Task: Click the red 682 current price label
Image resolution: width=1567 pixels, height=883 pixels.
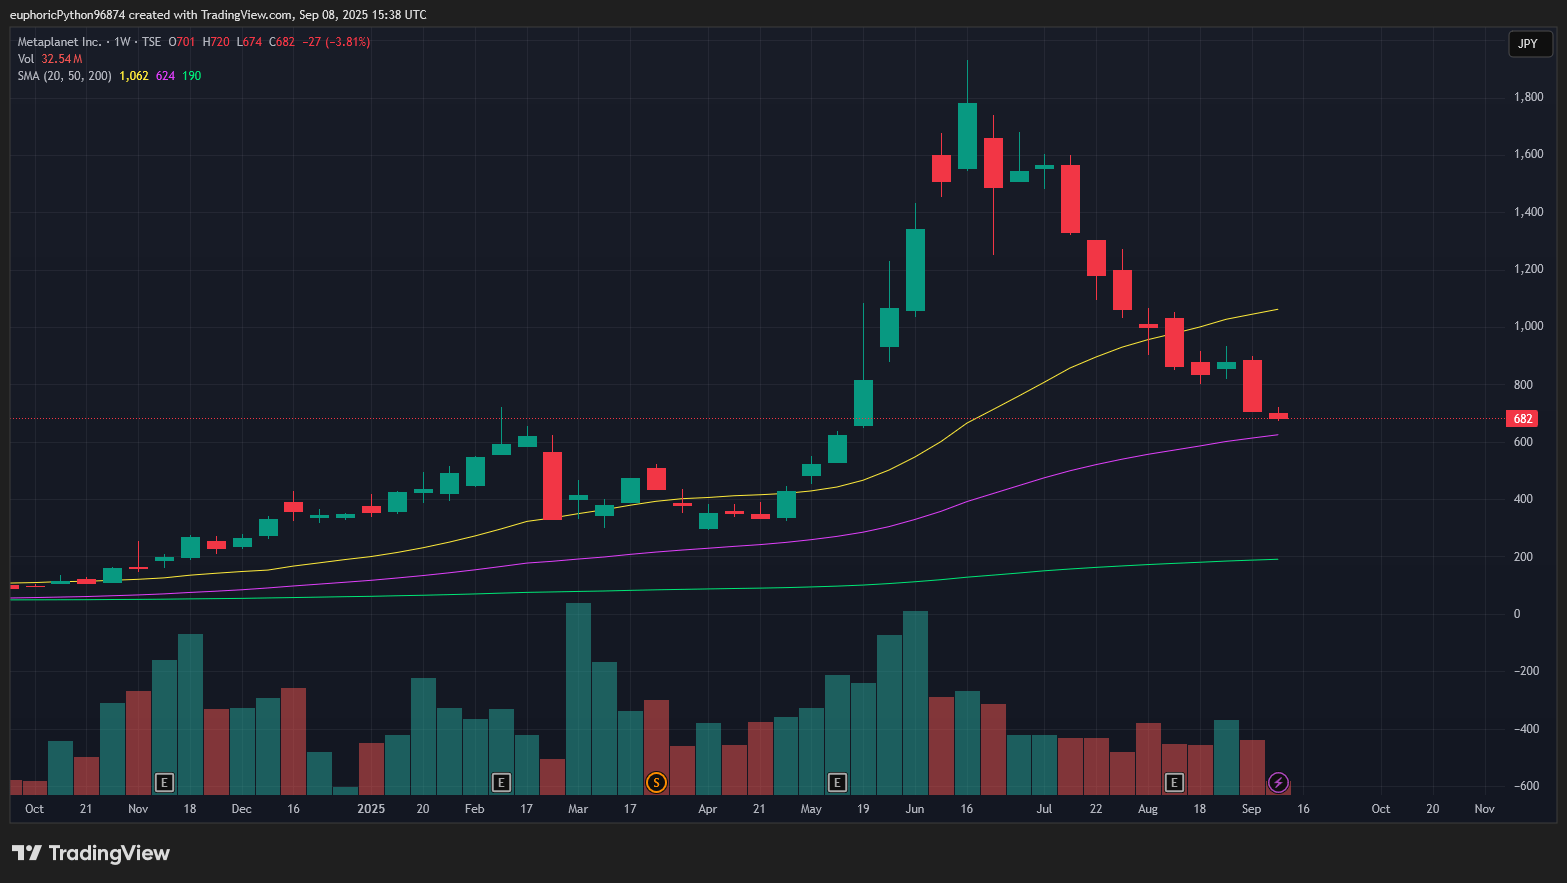Action: click(1522, 419)
